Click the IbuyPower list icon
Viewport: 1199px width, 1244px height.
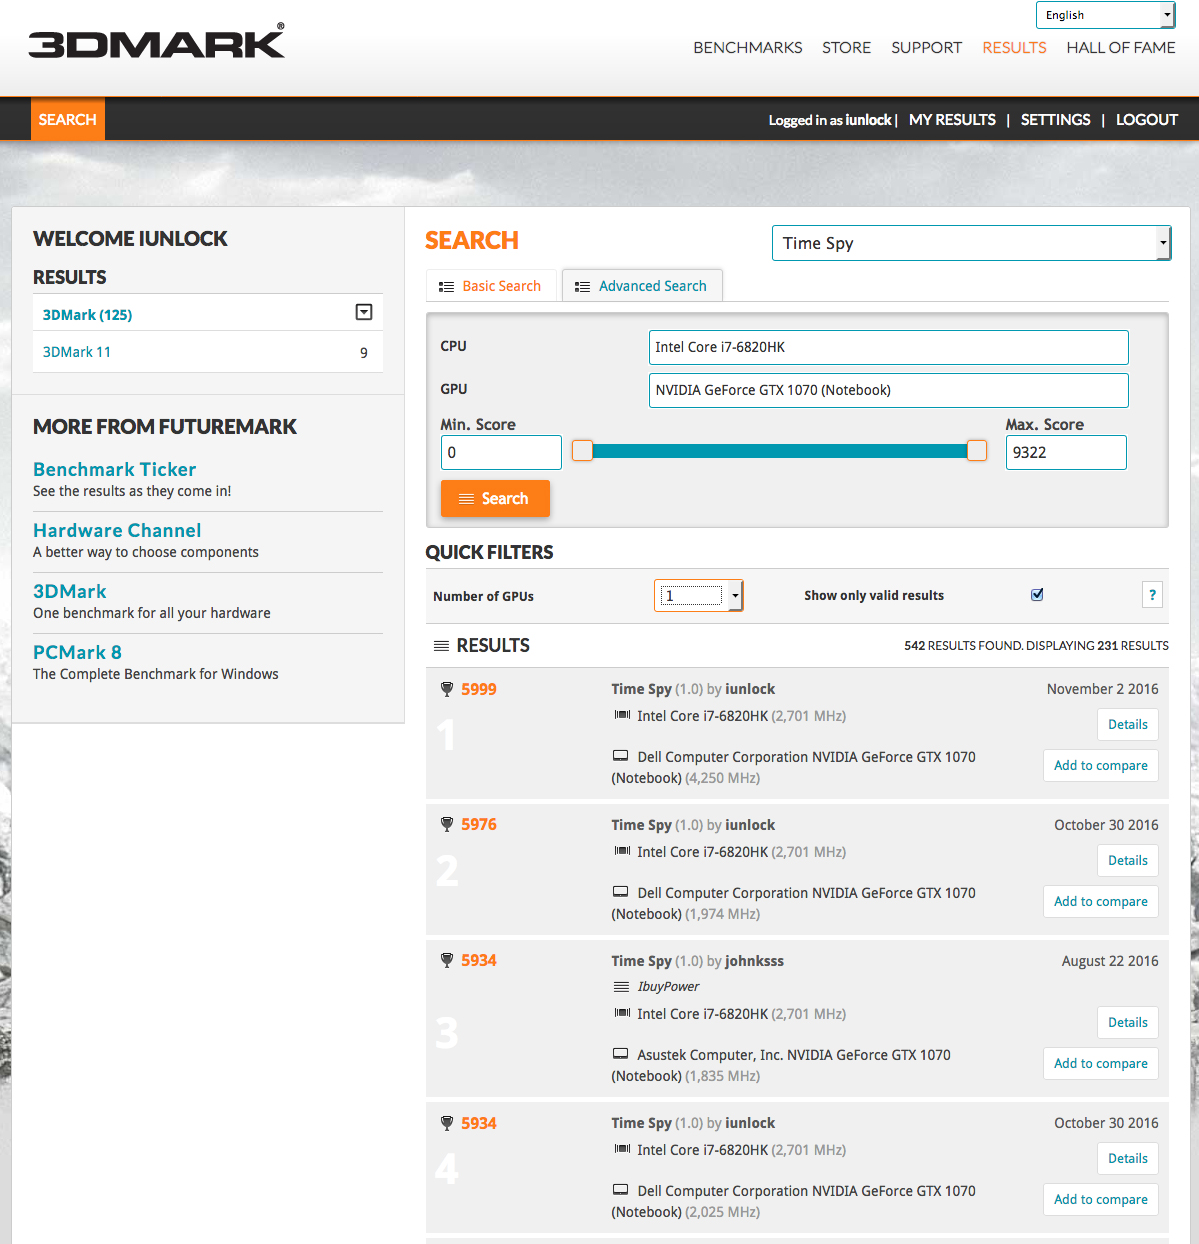click(x=621, y=987)
